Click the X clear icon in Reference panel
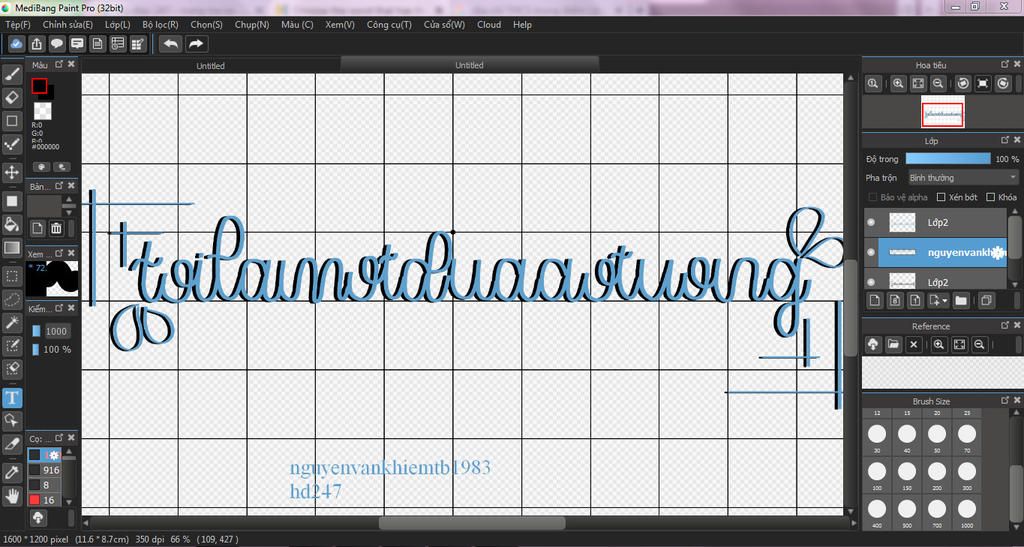 point(914,344)
